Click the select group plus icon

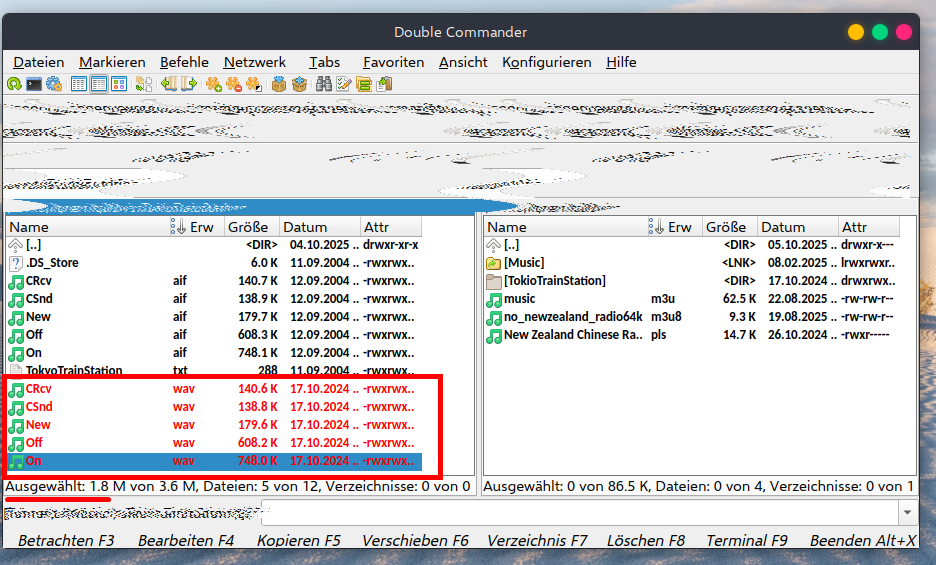pos(214,84)
